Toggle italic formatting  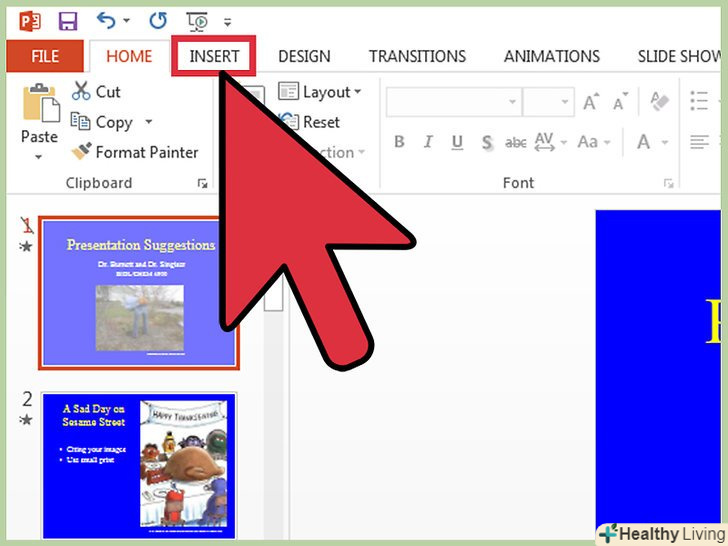point(428,142)
